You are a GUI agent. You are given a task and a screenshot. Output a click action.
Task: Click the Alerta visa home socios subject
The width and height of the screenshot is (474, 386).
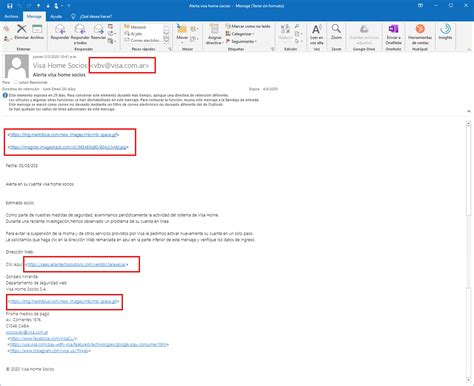pyautogui.click(x=59, y=75)
